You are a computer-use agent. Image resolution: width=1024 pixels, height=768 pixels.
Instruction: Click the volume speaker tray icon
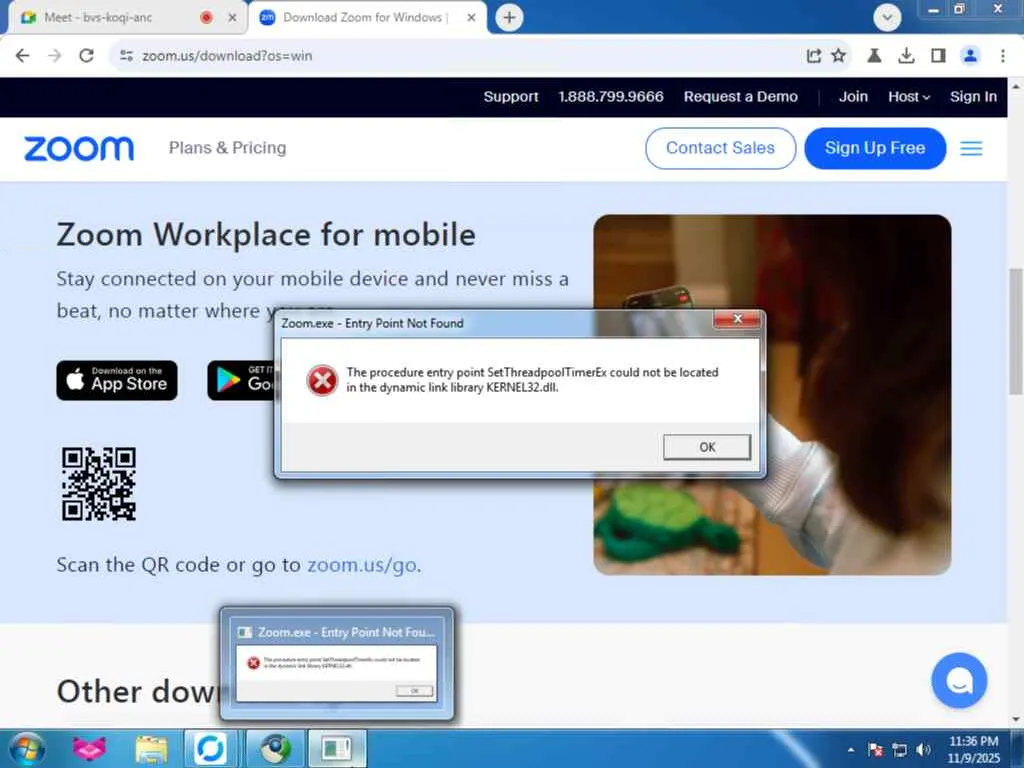click(x=923, y=750)
